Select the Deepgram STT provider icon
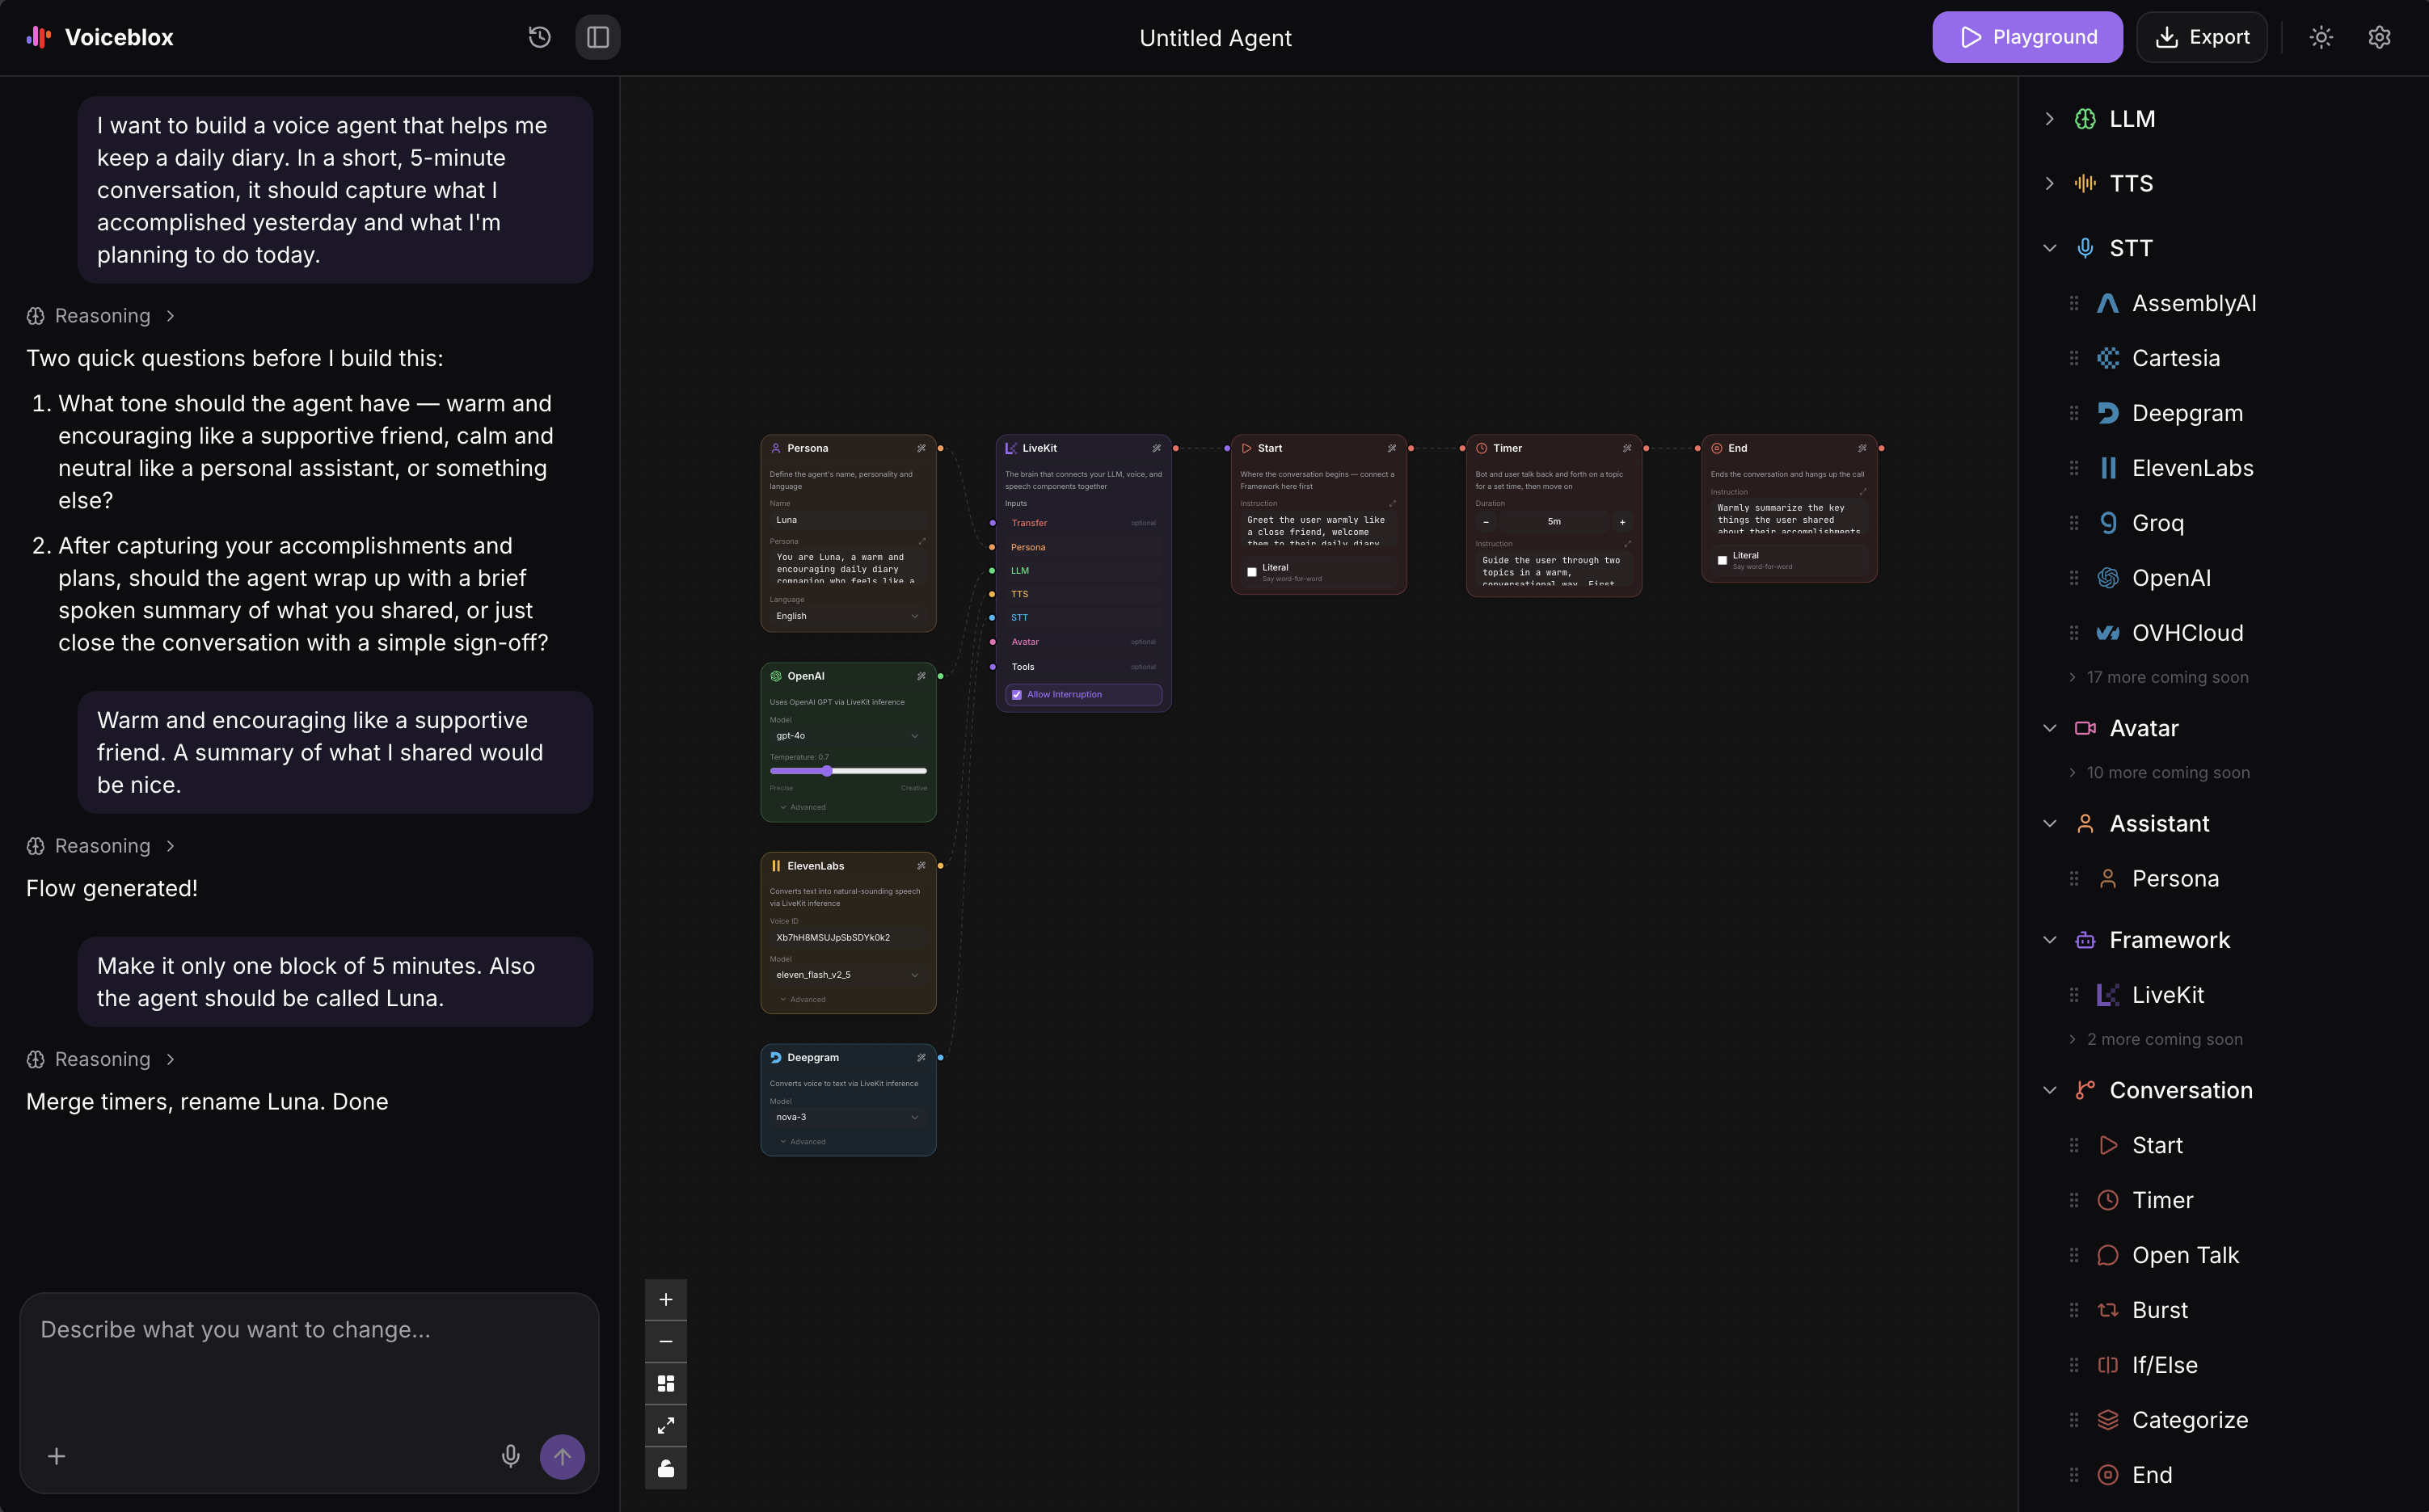 2109,412
